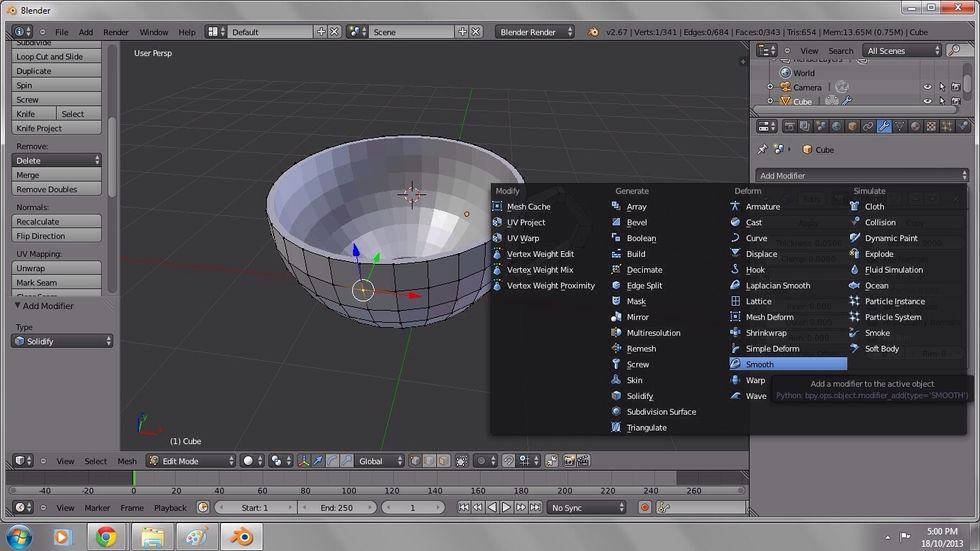Open the Edit Mode dropdown
This screenshot has height=551, width=980.
point(191,461)
